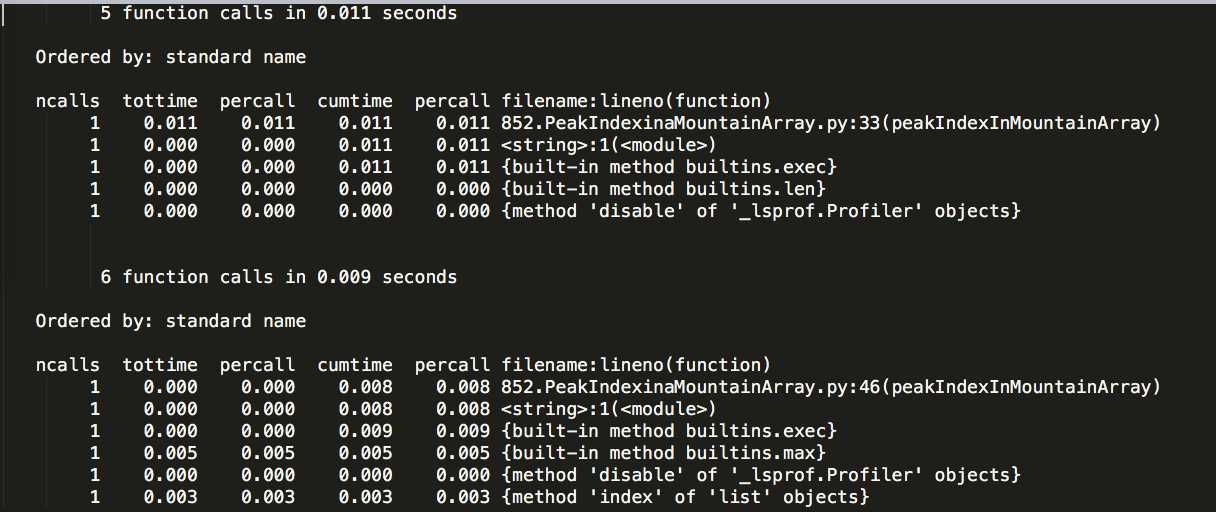
Task: Click the second 'built-in method builtins.exec' entry
Action: point(668,431)
